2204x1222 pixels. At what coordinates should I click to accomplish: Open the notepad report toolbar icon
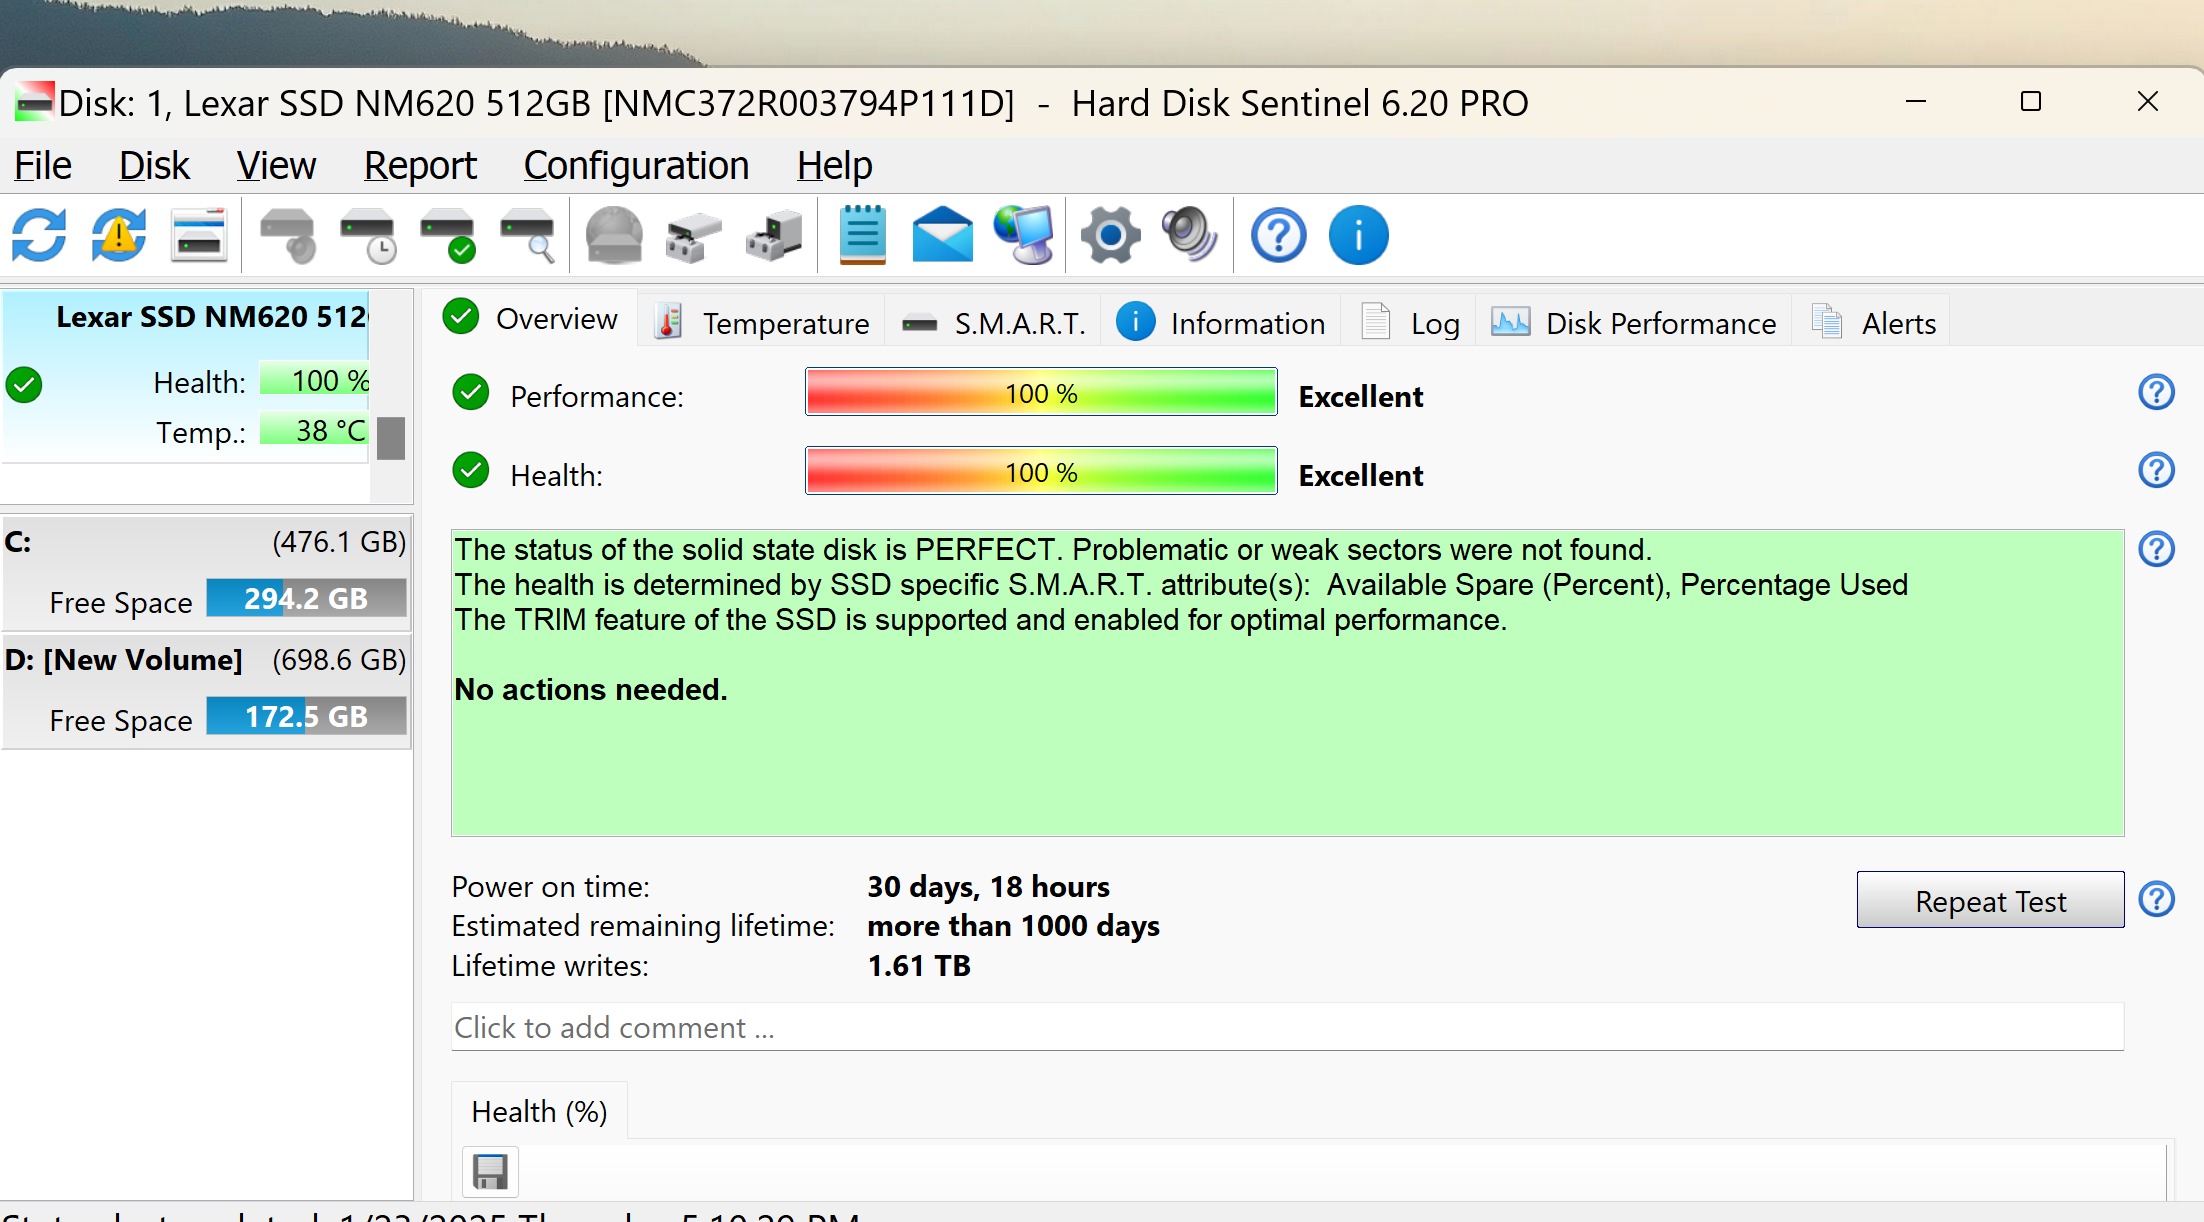coord(862,236)
